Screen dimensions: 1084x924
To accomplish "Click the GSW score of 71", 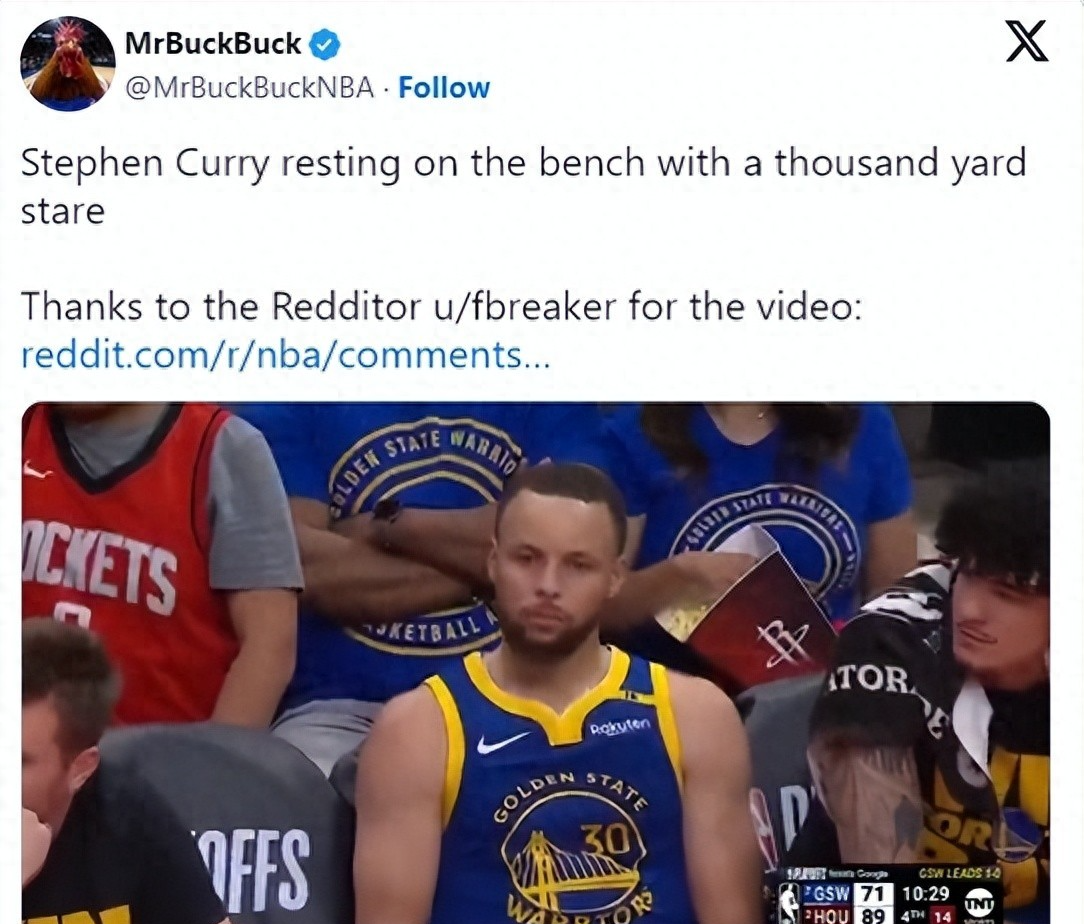I will (872, 894).
